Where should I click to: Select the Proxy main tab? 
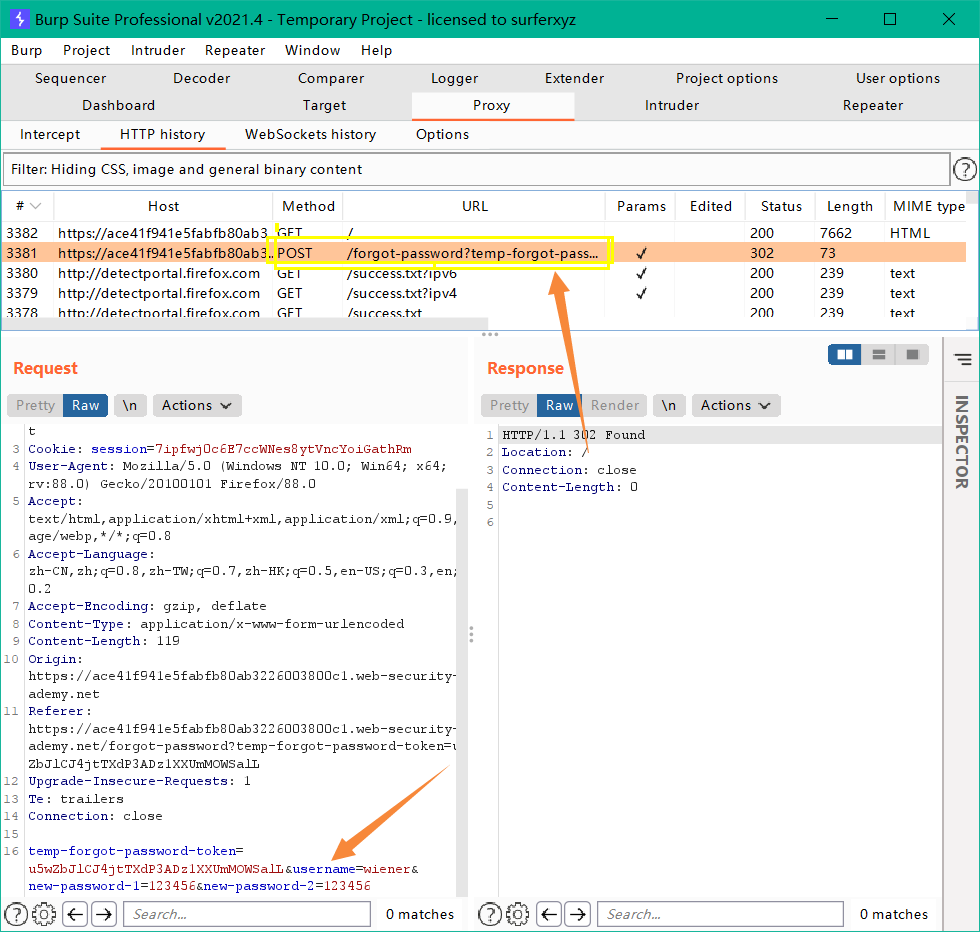click(x=492, y=105)
